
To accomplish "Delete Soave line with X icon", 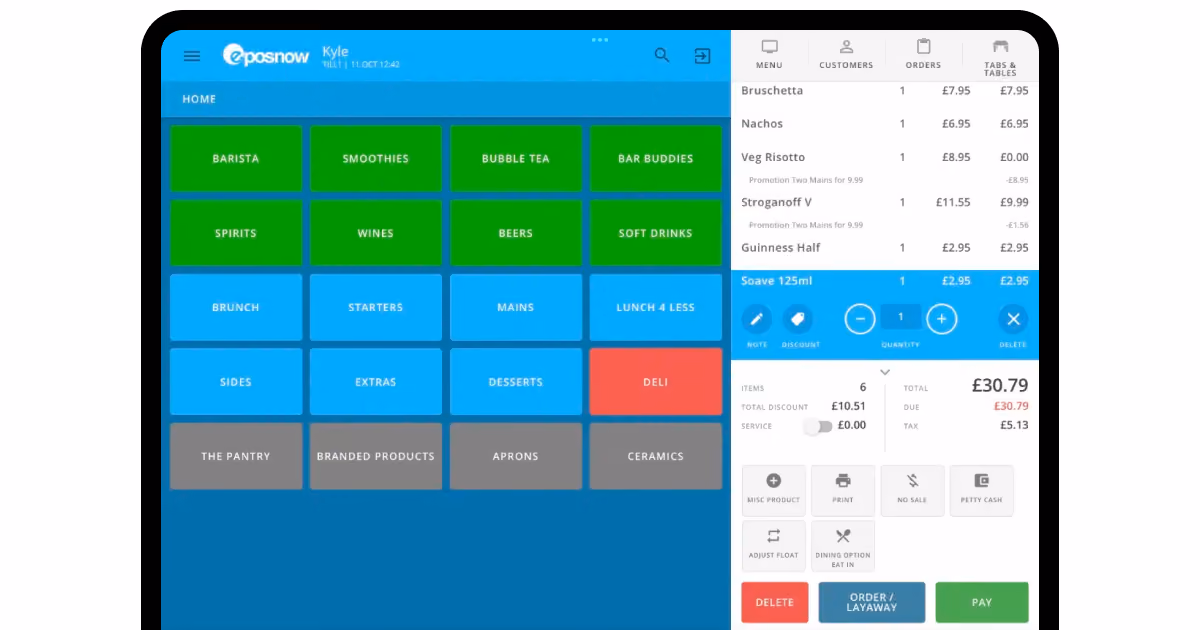I will click(x=1013, y=319).
